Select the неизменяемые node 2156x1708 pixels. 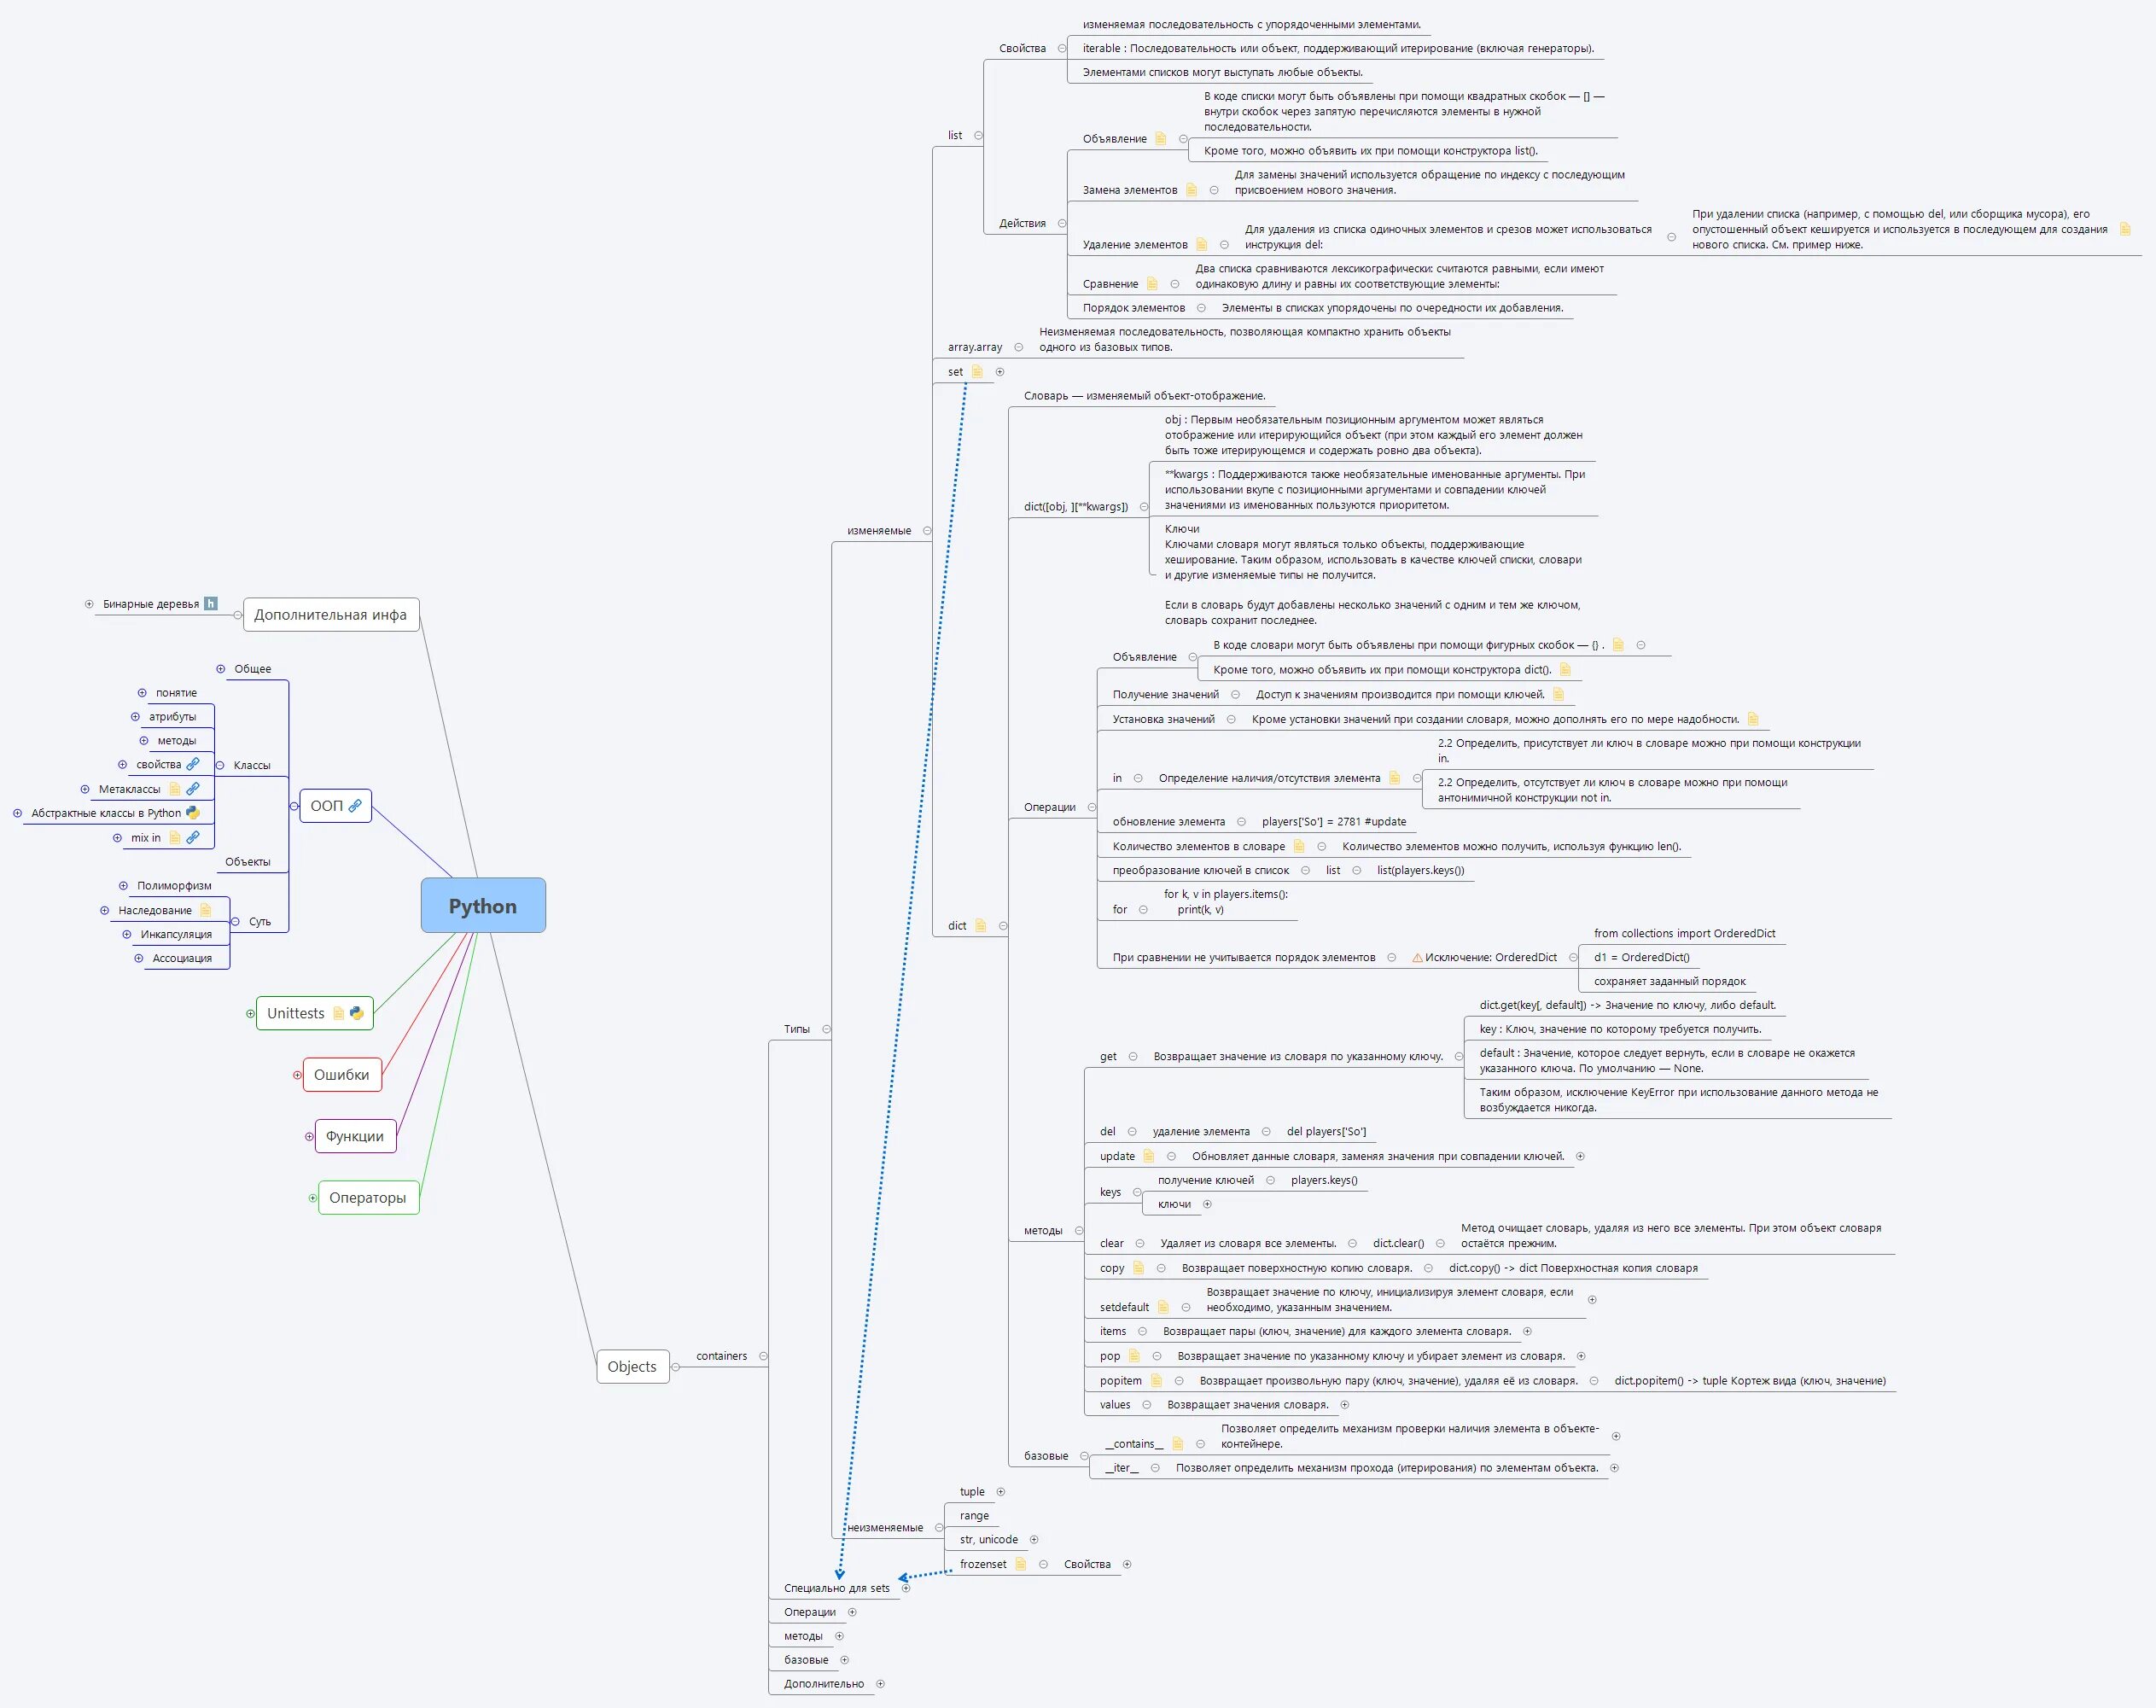[885, 1528]
